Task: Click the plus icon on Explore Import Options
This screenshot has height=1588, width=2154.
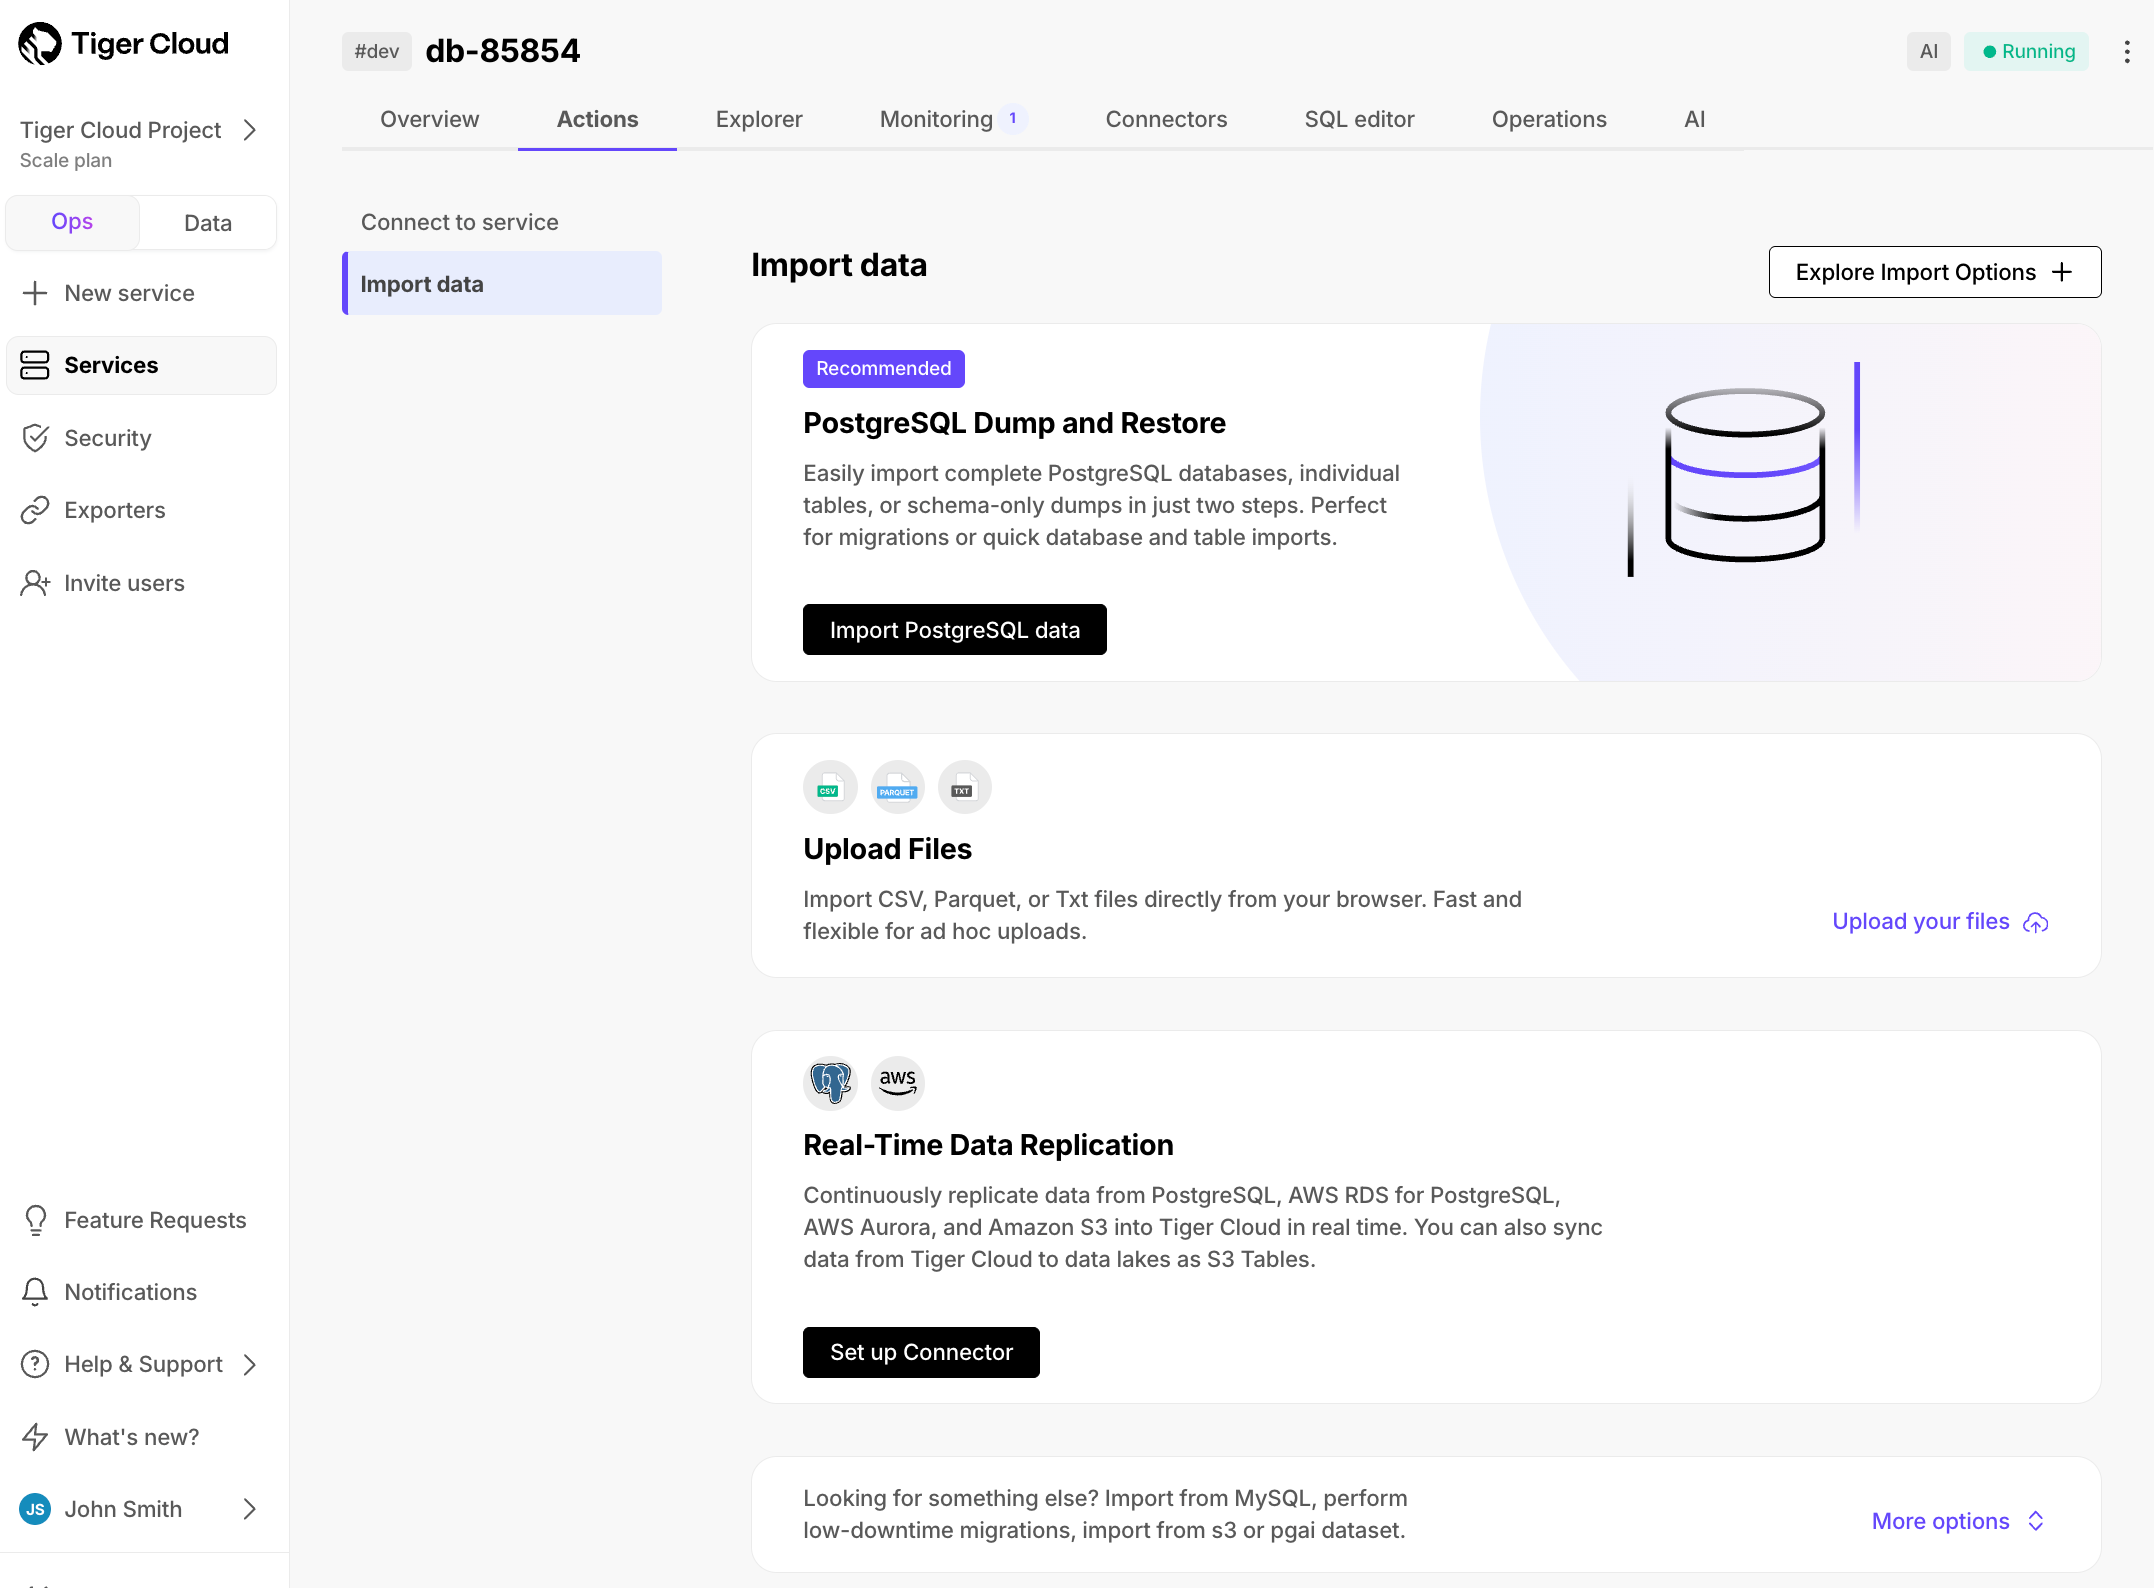Action: pos(2062,272)
